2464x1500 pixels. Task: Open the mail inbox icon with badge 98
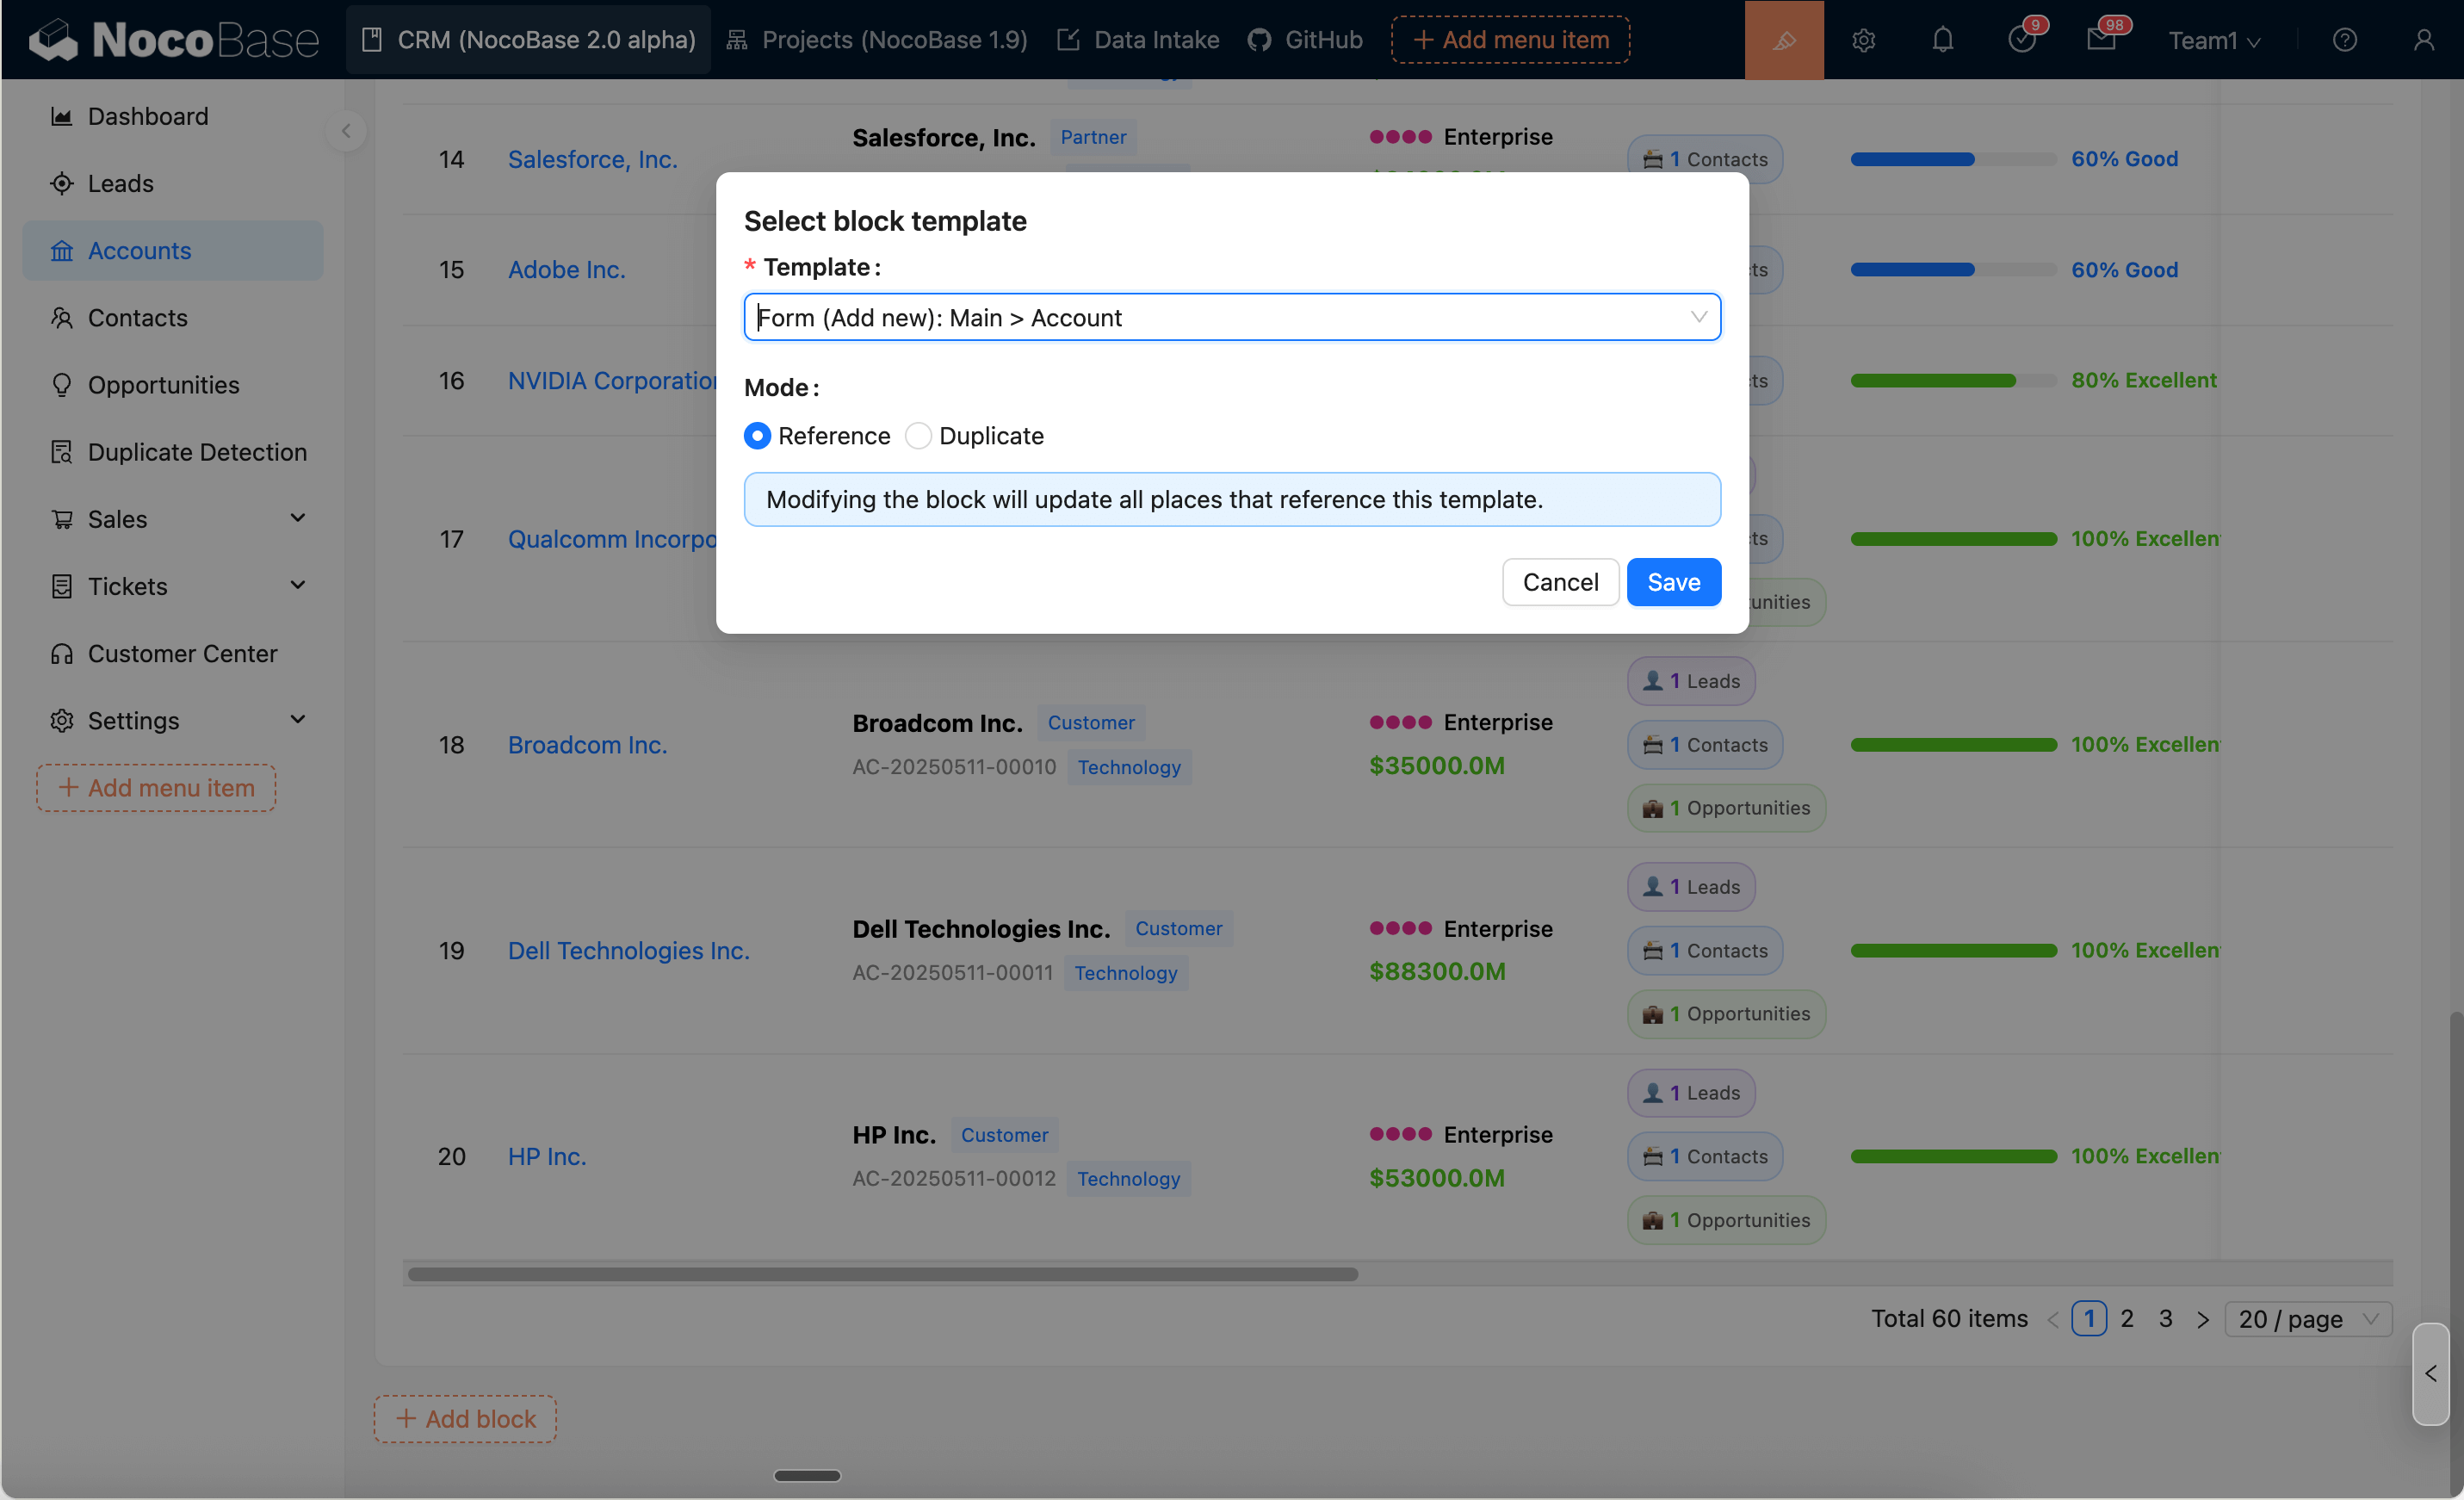(x=2101, y=40)
